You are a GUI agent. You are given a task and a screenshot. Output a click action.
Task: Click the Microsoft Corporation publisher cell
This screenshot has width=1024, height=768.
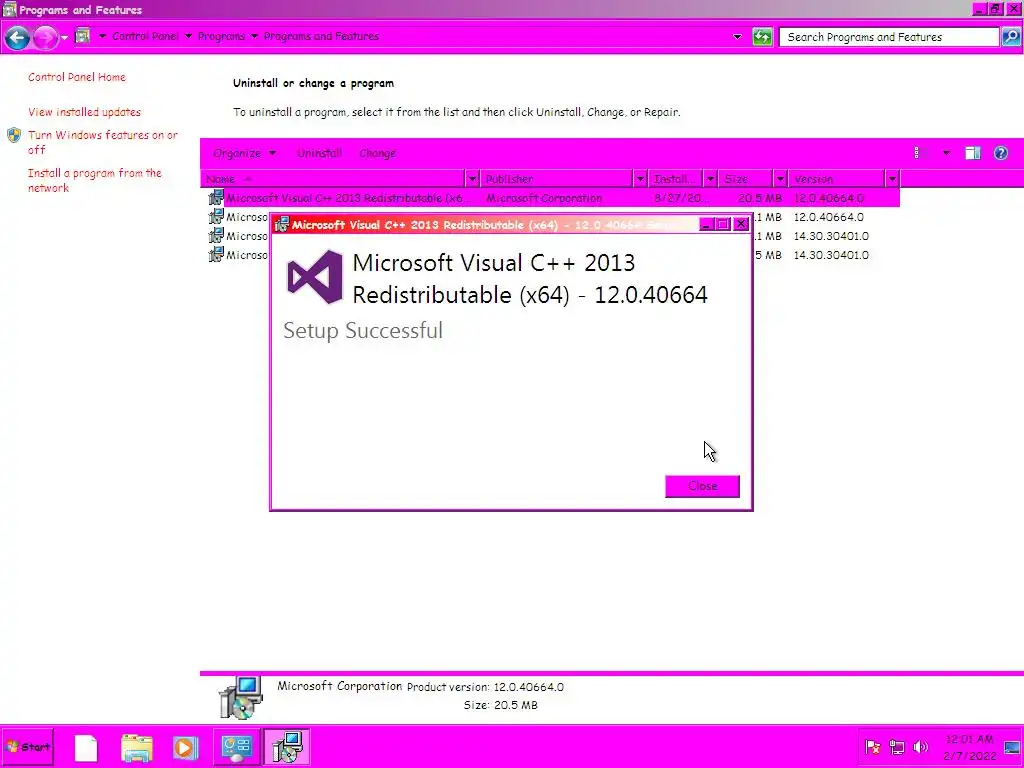coord(544,198)
